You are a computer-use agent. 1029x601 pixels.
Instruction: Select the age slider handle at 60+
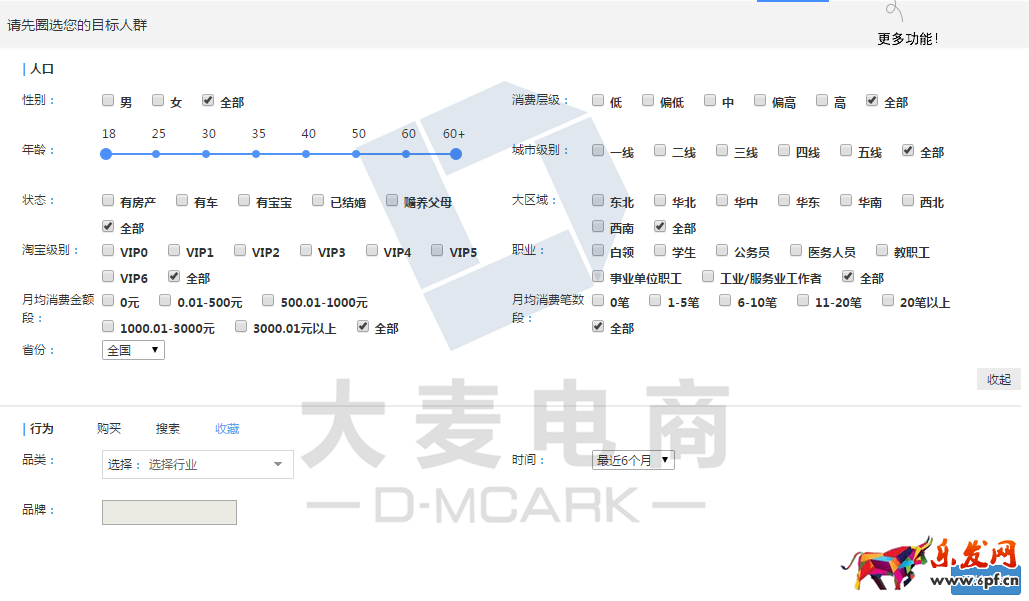tap(456, 154)
